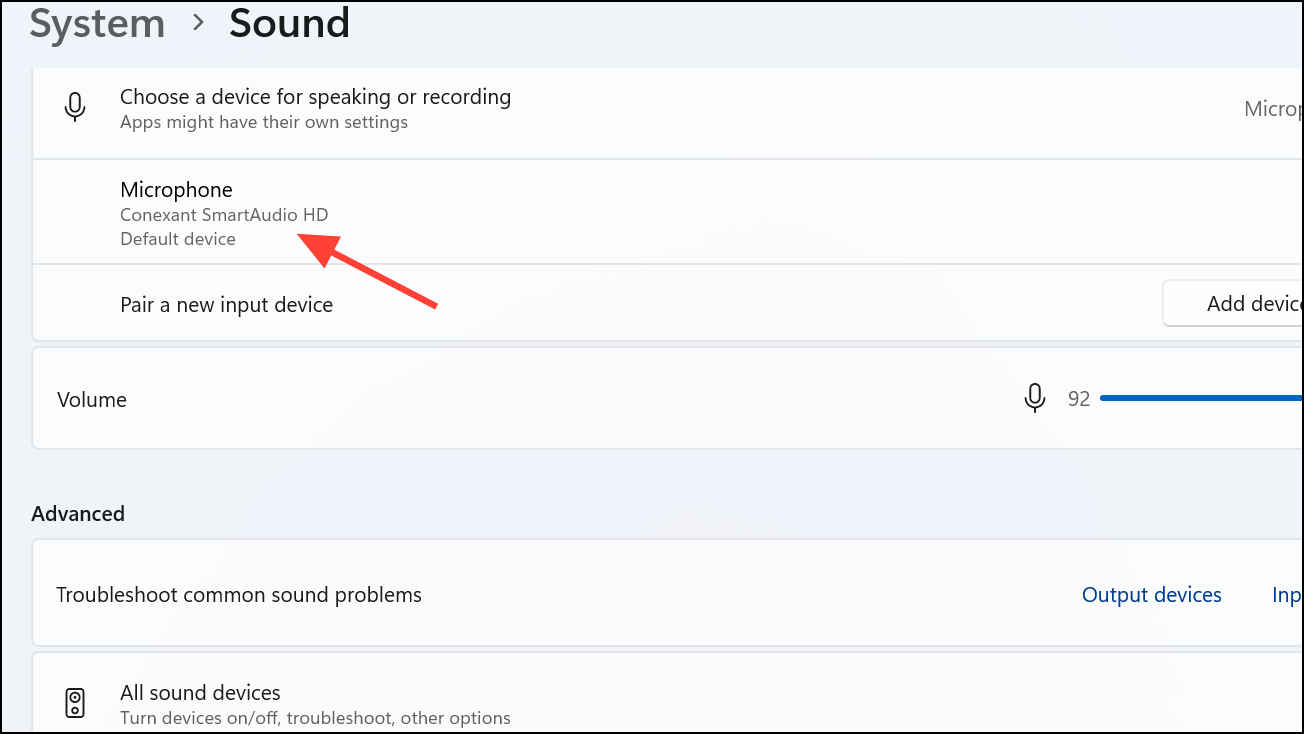Click the Default device status text
Screen dimensions: 1304x734
click(x=178, y=239)
